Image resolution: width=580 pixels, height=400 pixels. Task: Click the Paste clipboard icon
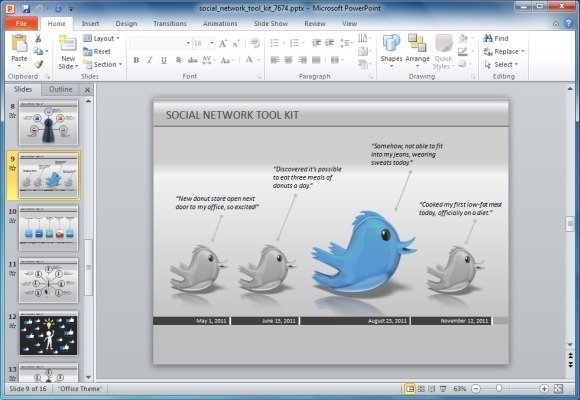pos(19,43)
